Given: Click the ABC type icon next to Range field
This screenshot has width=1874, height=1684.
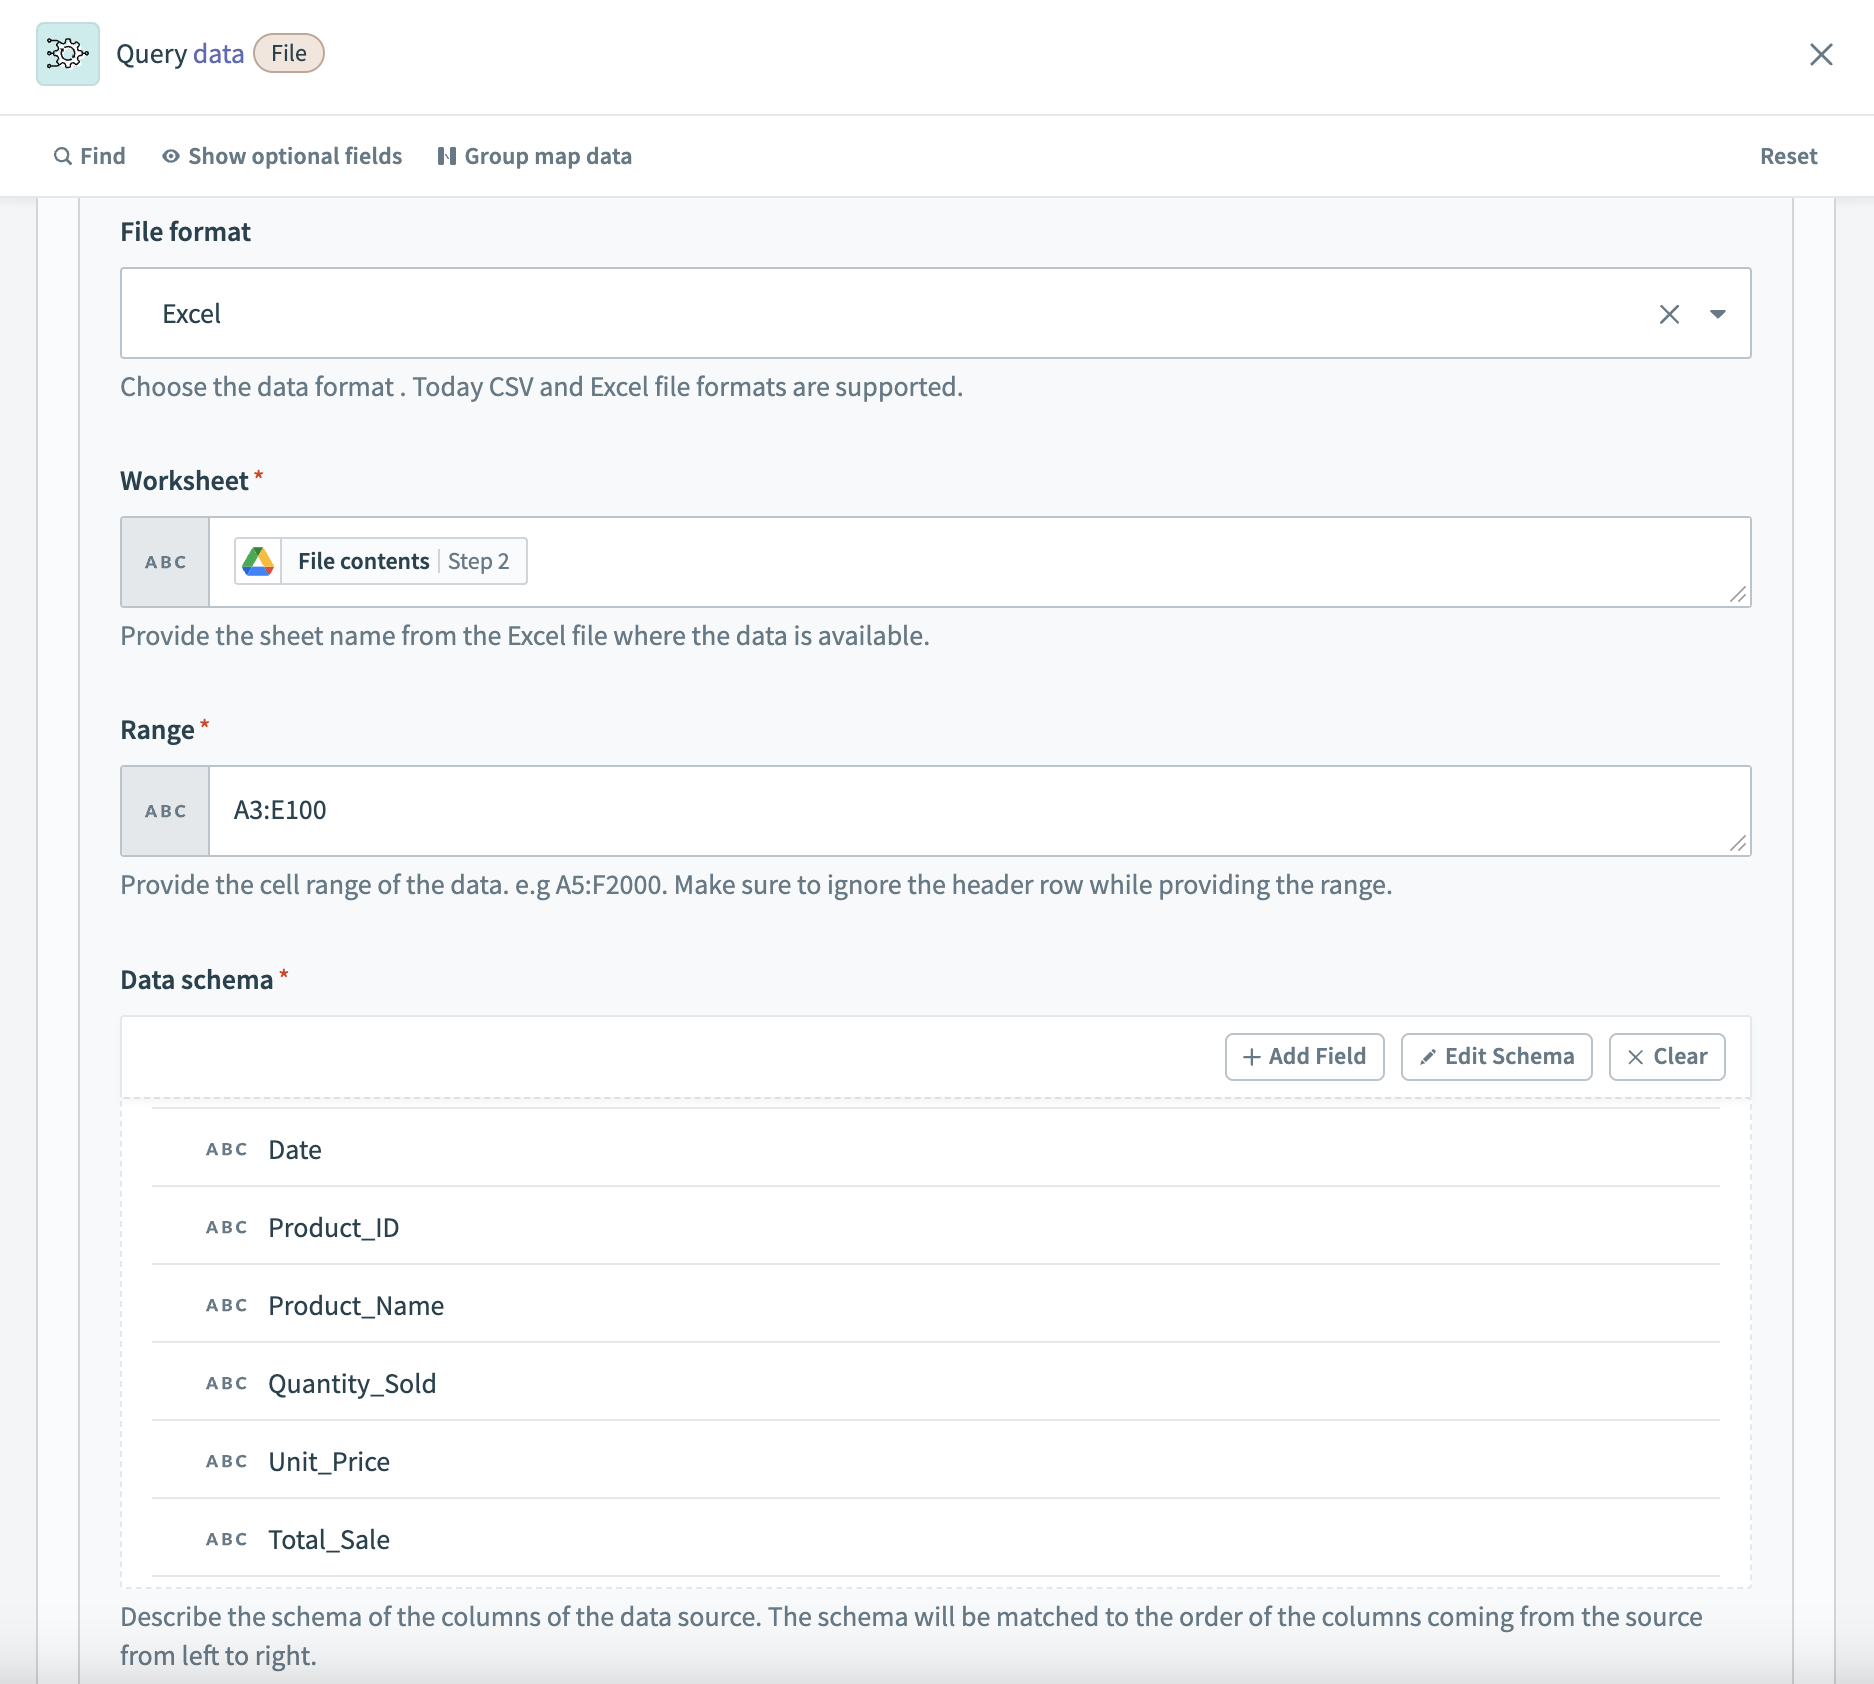Looking at the screenshot, I should 164,810.
